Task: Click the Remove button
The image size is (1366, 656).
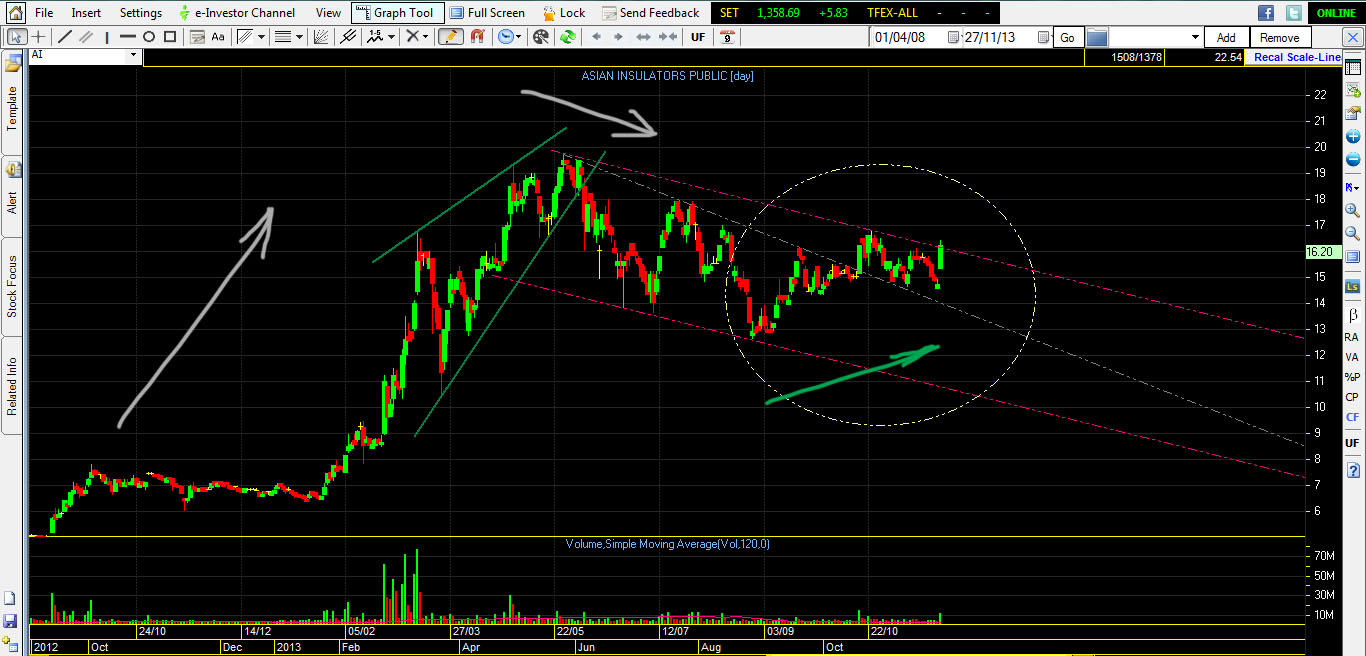Action: pyautogui.click(x=1279, y=37)
